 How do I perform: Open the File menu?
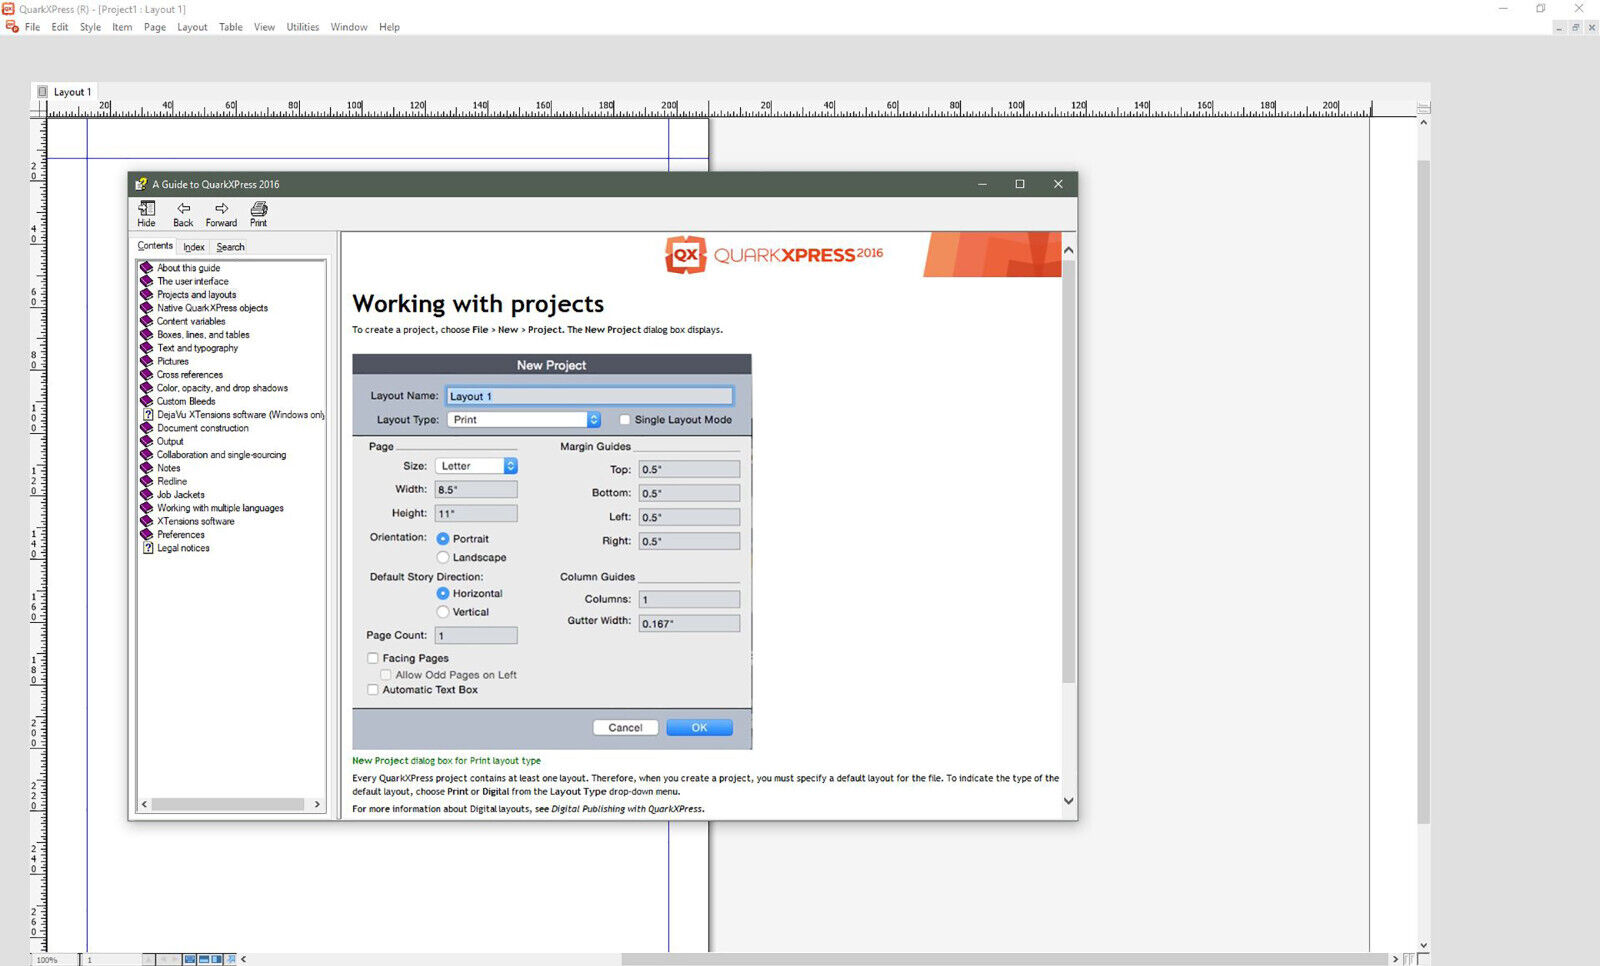point(32,27)
